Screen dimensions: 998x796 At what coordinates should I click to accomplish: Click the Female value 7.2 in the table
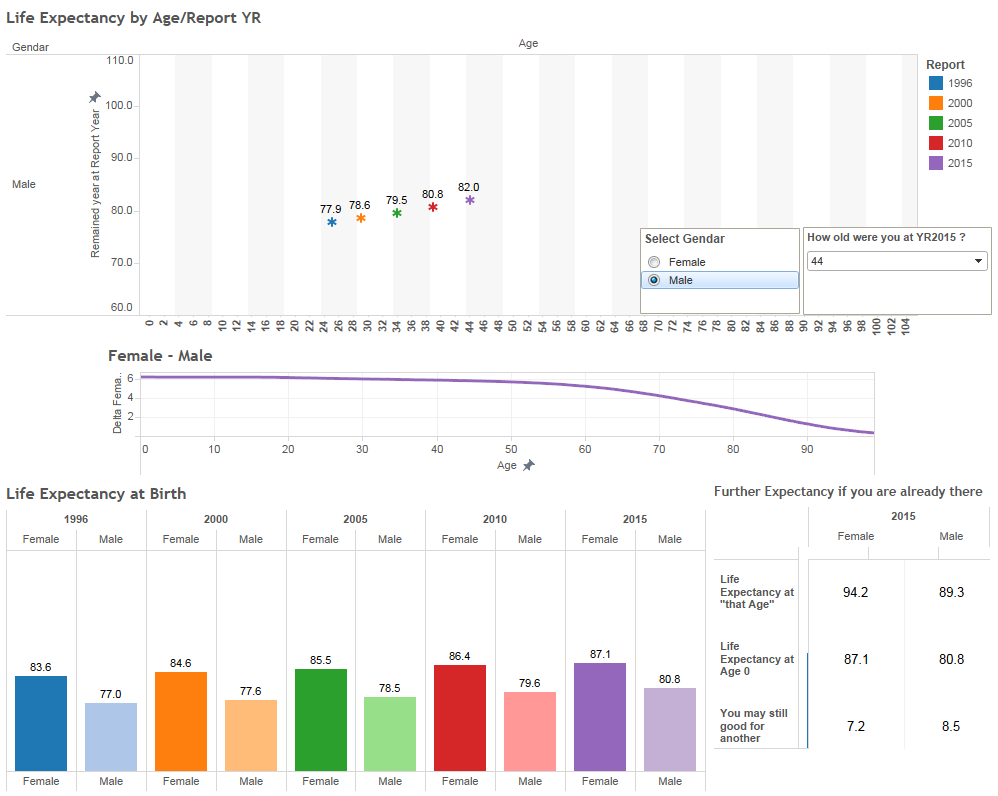point(855,726)
